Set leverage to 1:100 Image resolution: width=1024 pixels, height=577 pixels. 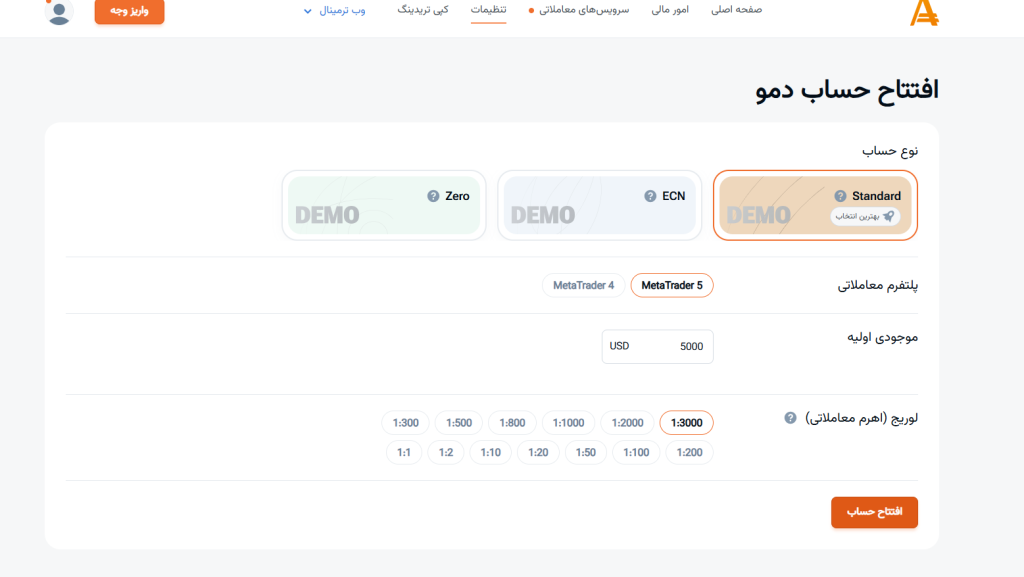coord(636,452)
